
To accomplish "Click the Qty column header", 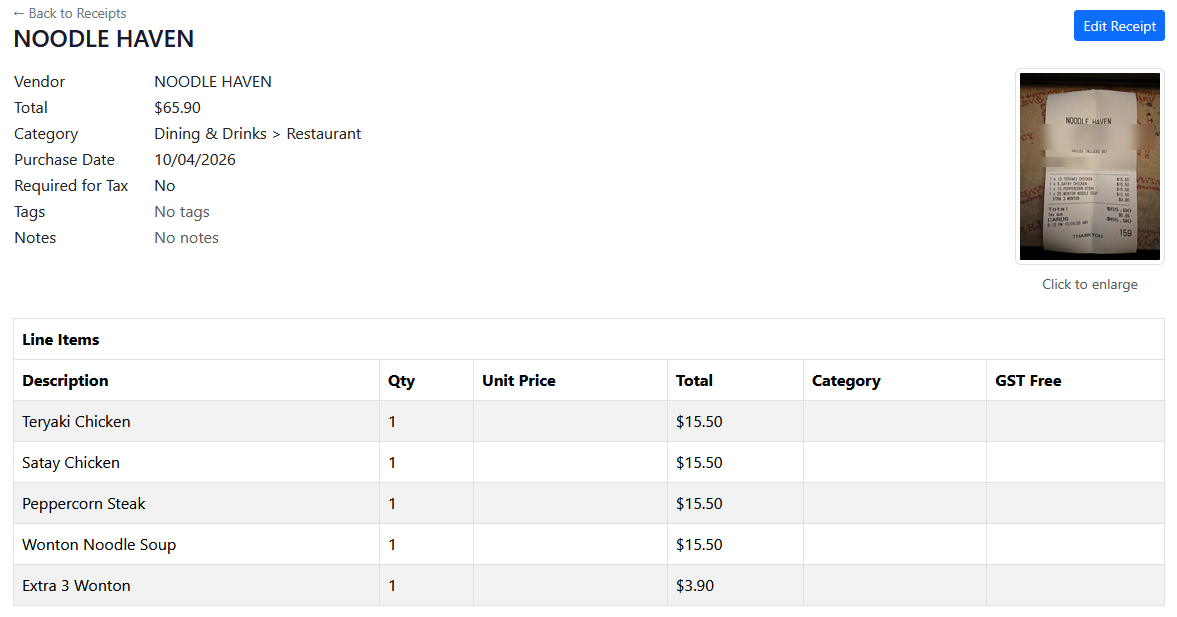I will point(398,380).
